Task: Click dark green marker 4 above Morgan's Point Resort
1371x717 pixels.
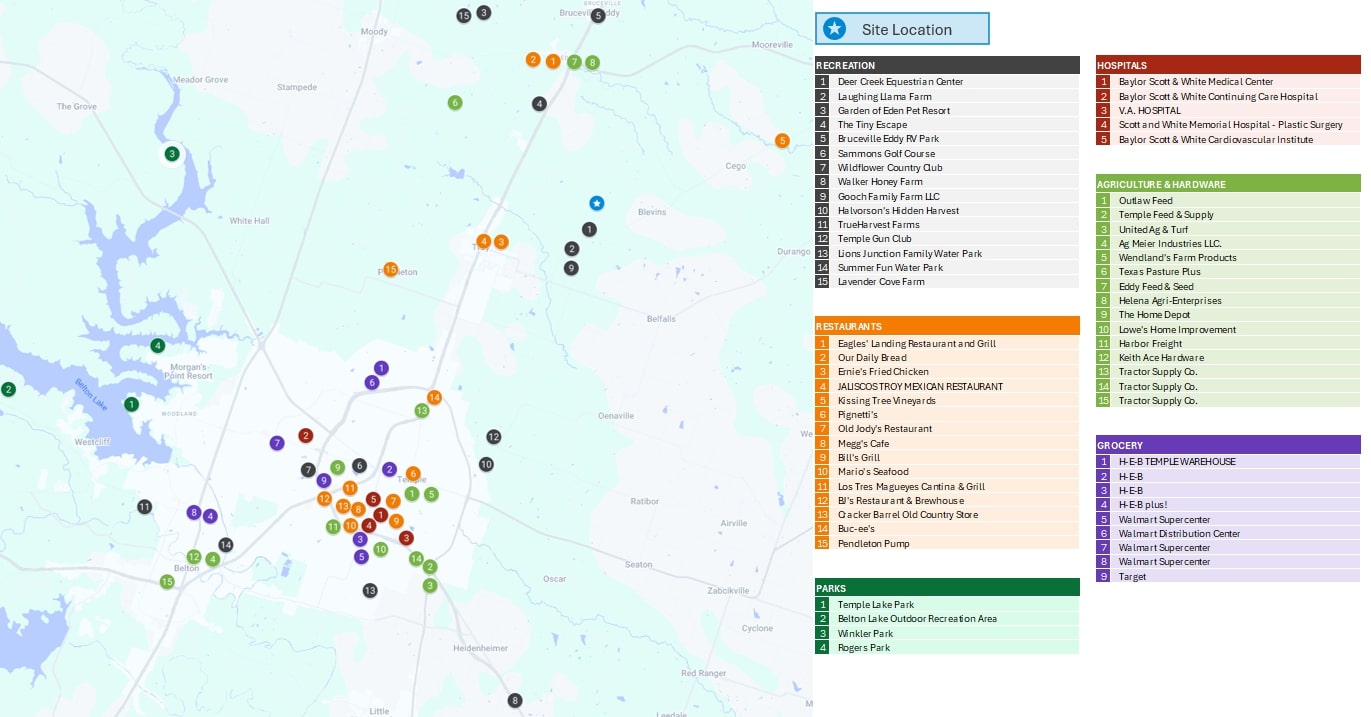Action: click(x=157, y=346)
